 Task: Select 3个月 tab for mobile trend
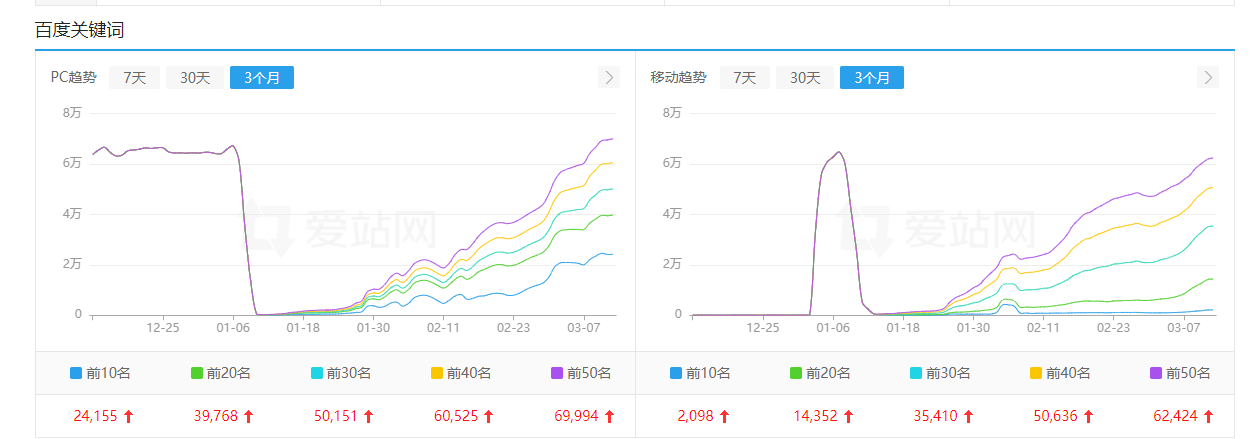tap(871, 78)
